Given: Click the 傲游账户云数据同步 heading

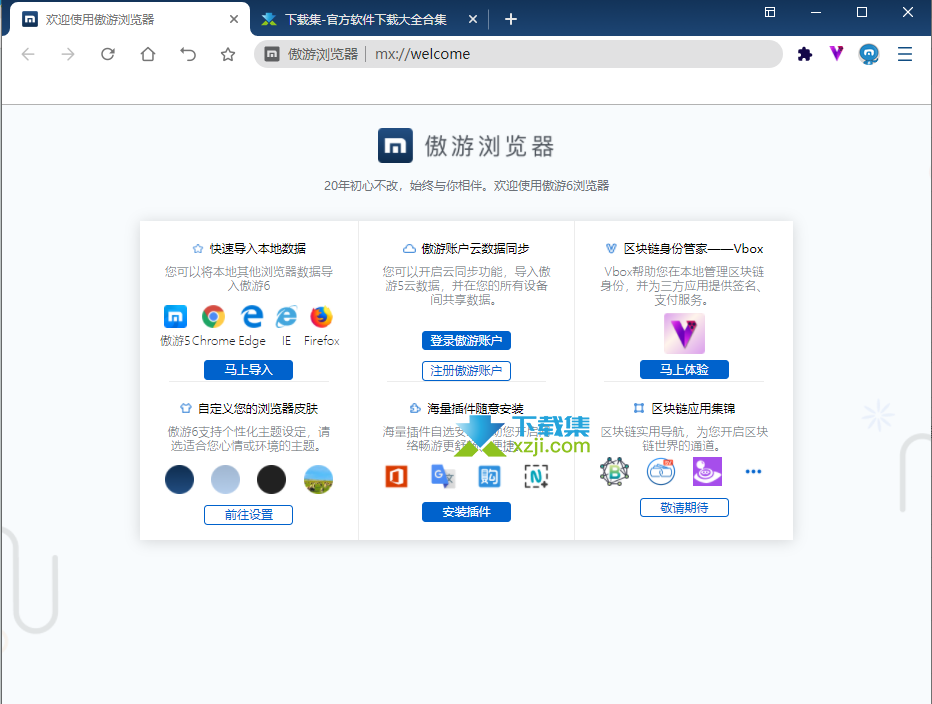Looking at the screenshot, I should tap(475, 249).
